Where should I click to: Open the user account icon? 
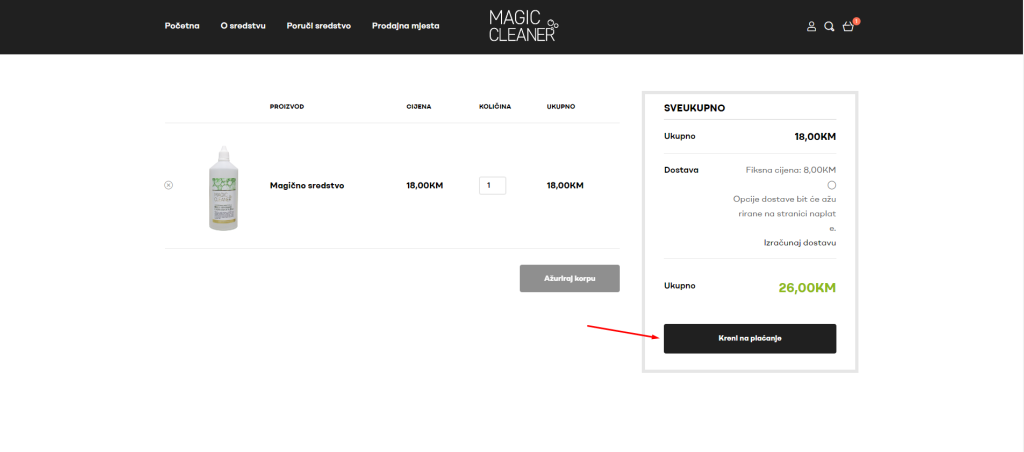(812, 26)
